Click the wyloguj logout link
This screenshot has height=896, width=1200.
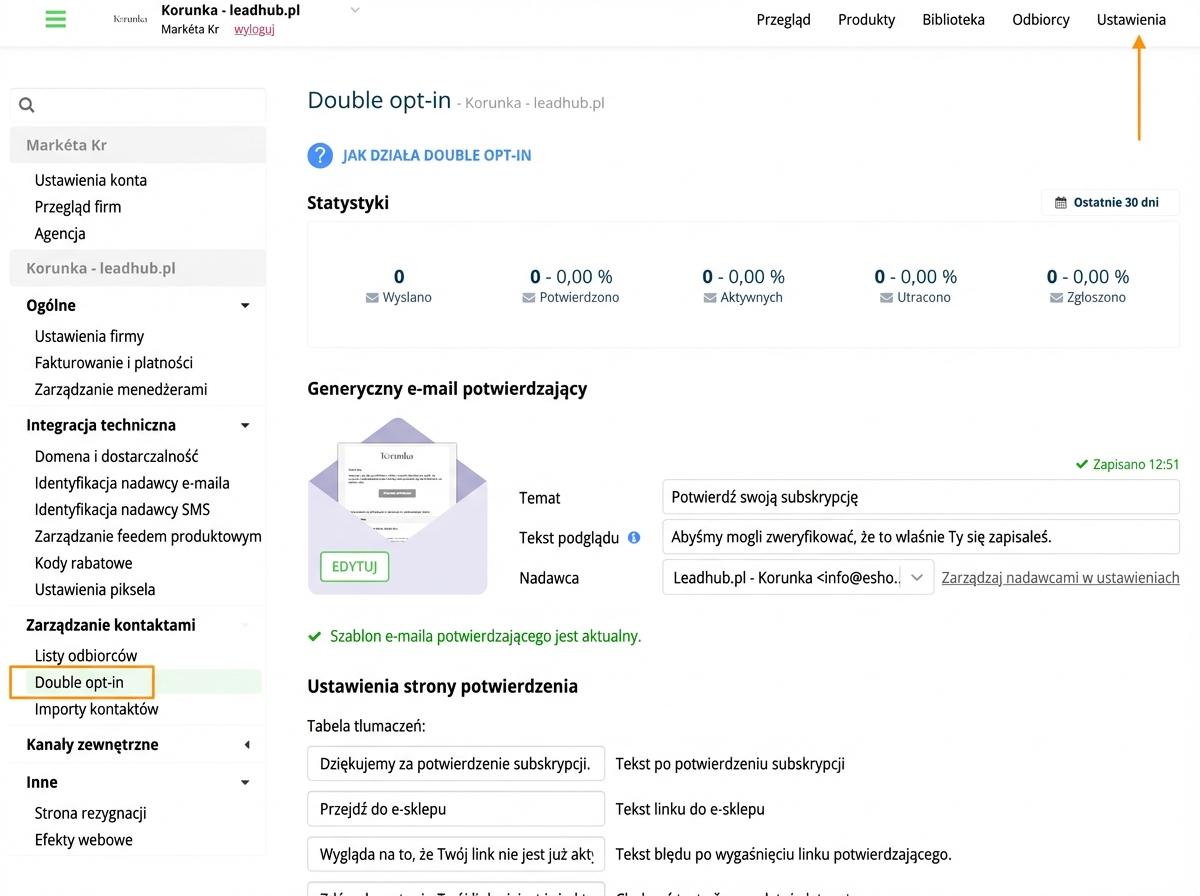point(254,29)
